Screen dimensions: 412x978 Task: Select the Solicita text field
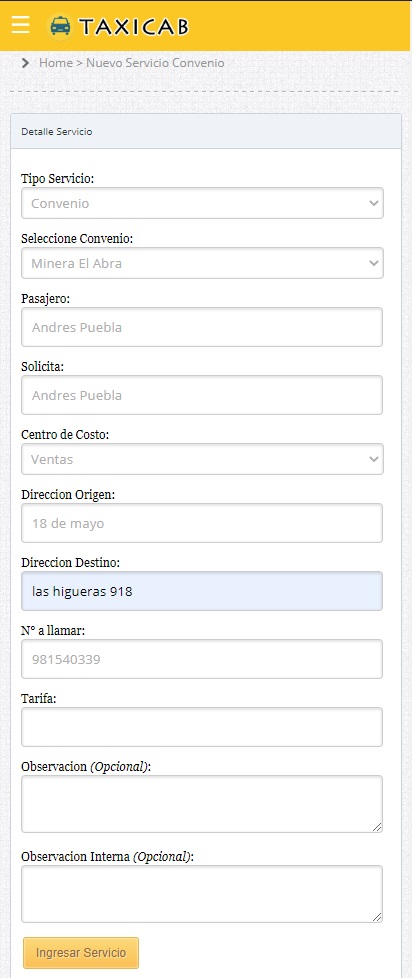(x=202, y=395)
